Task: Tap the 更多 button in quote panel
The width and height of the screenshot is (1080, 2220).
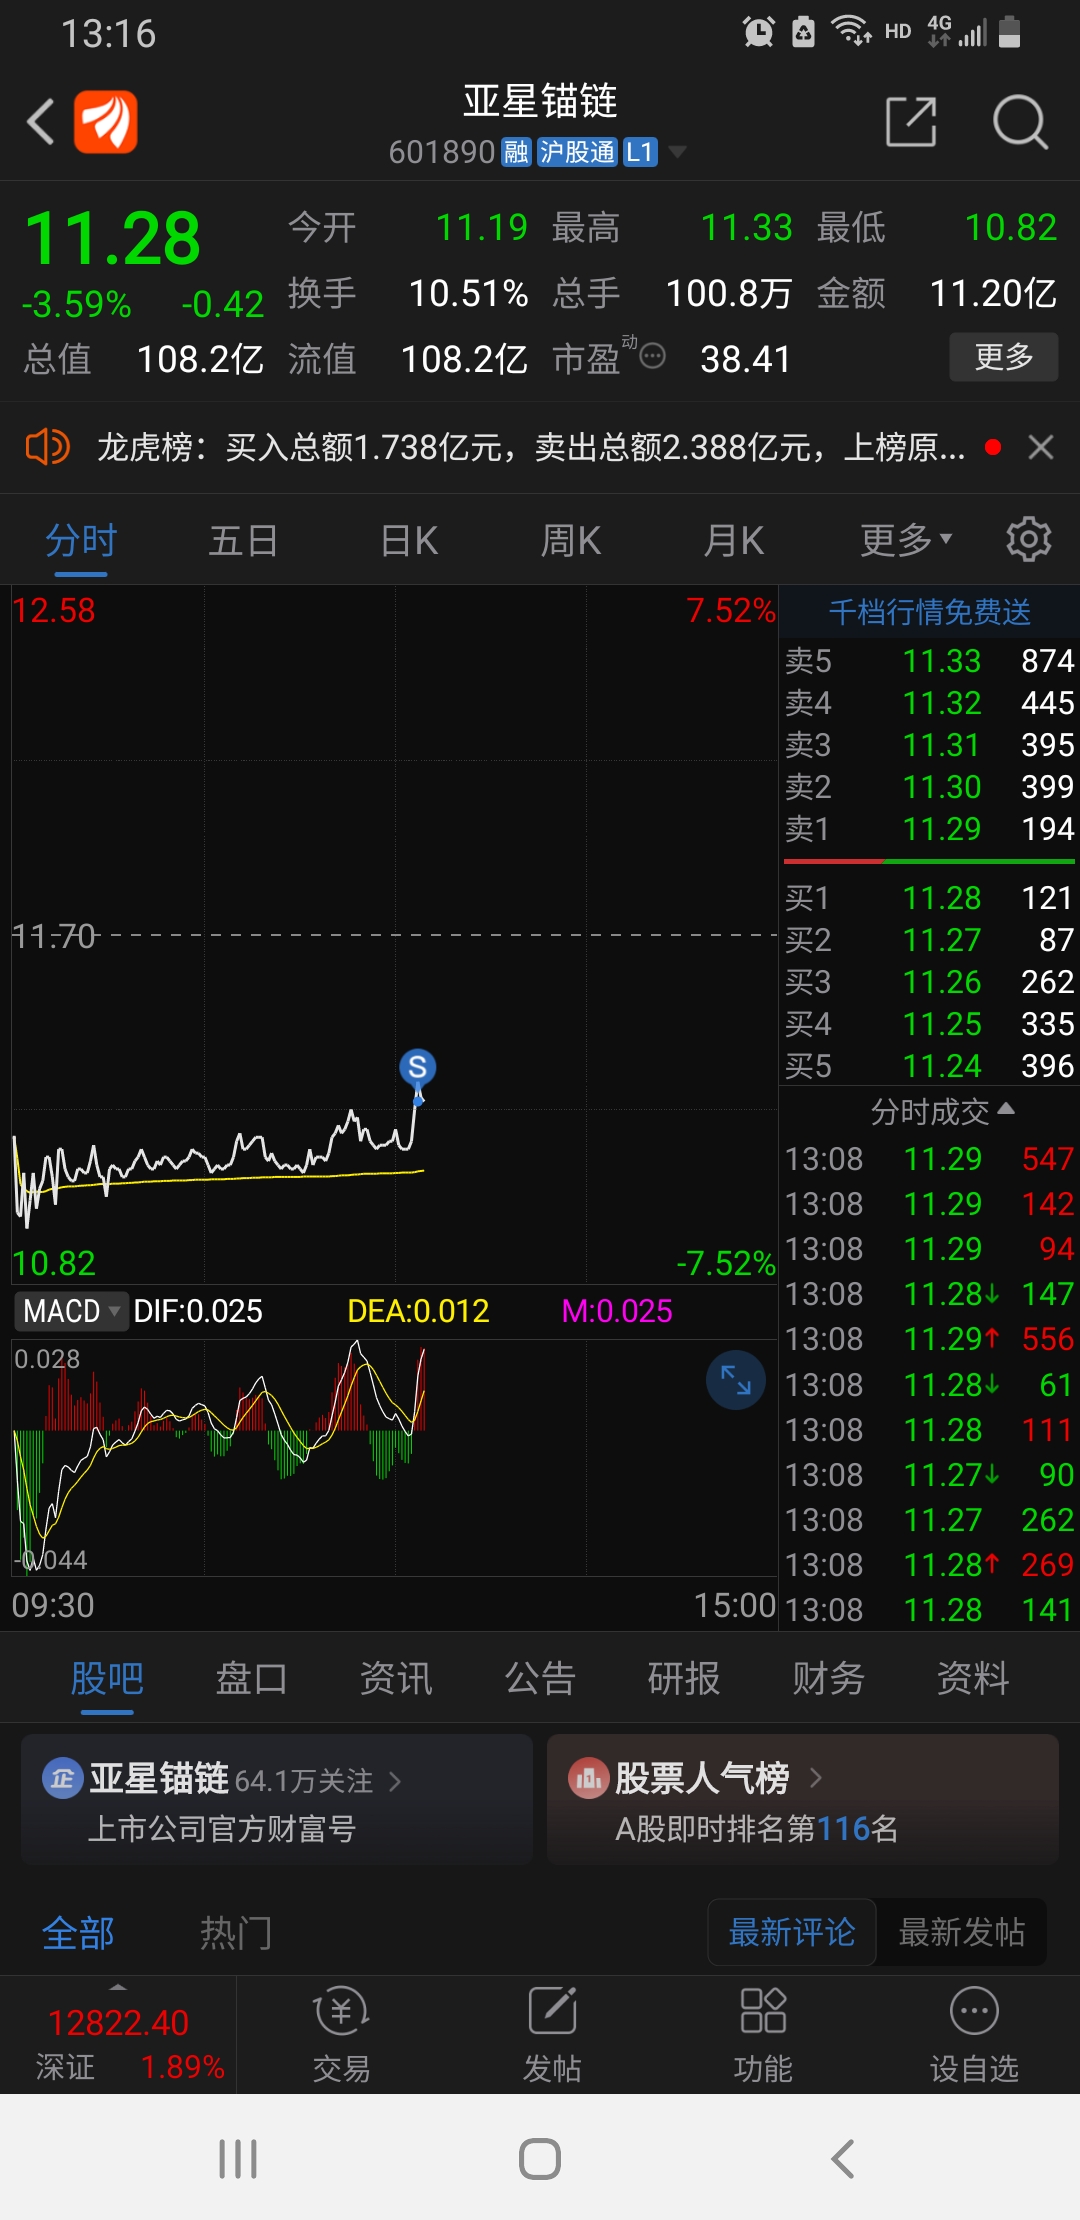Action: (1003, 357)
